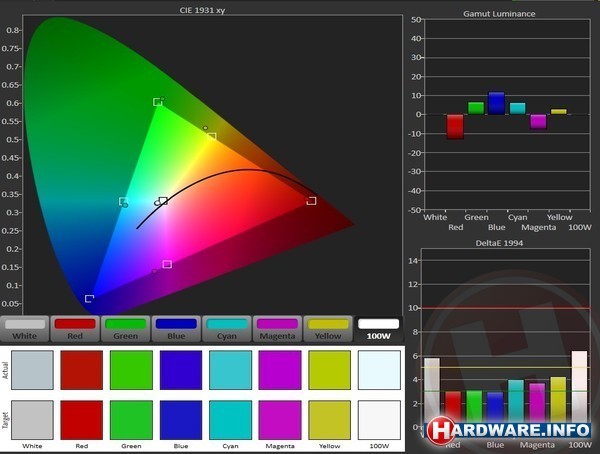Select the White color button
Screen dimensions: 600x454
(25, 329)
